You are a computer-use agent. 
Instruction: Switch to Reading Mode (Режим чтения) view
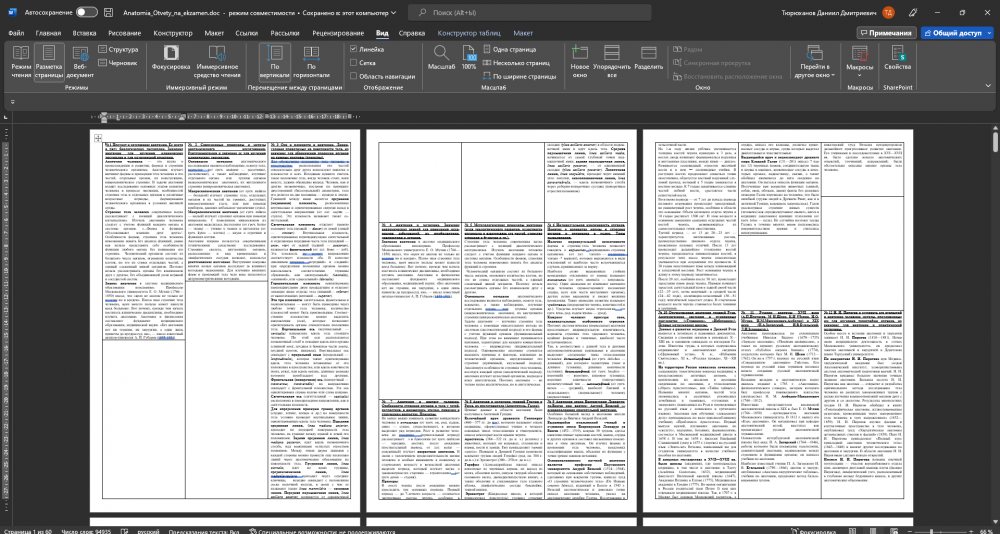click(x=21, y=62)
